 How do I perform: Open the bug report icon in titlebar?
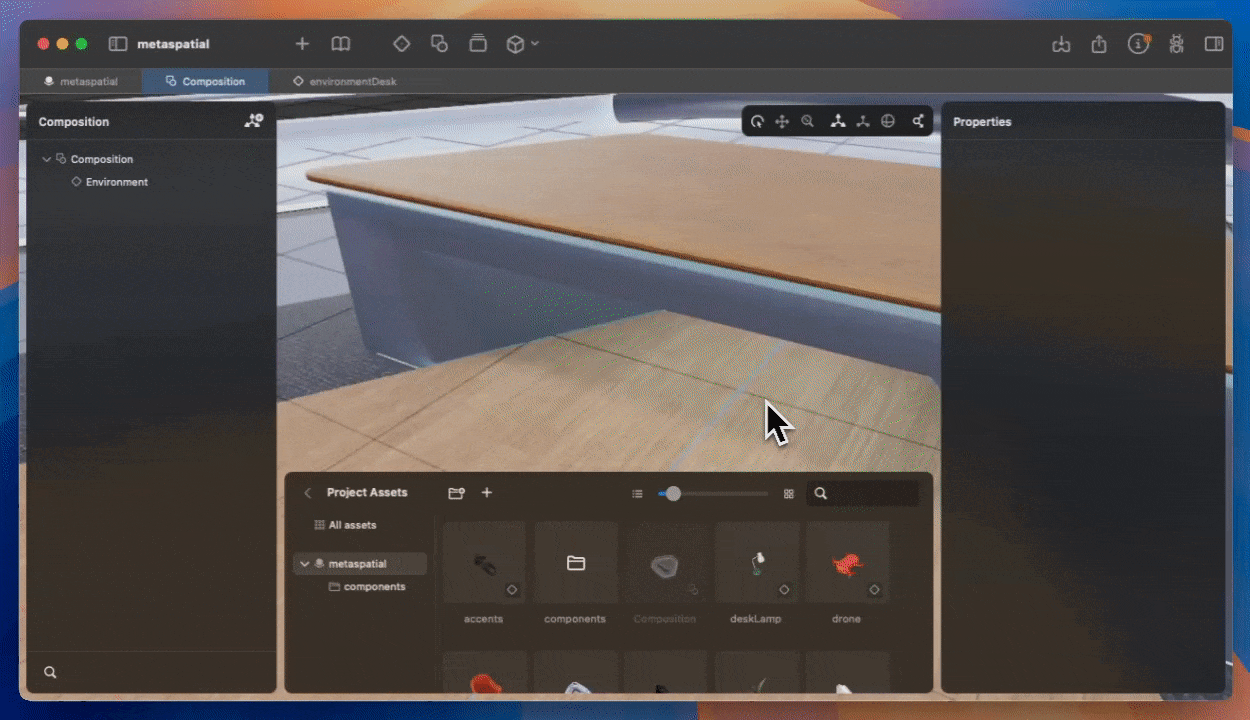tap(1176, 44)
